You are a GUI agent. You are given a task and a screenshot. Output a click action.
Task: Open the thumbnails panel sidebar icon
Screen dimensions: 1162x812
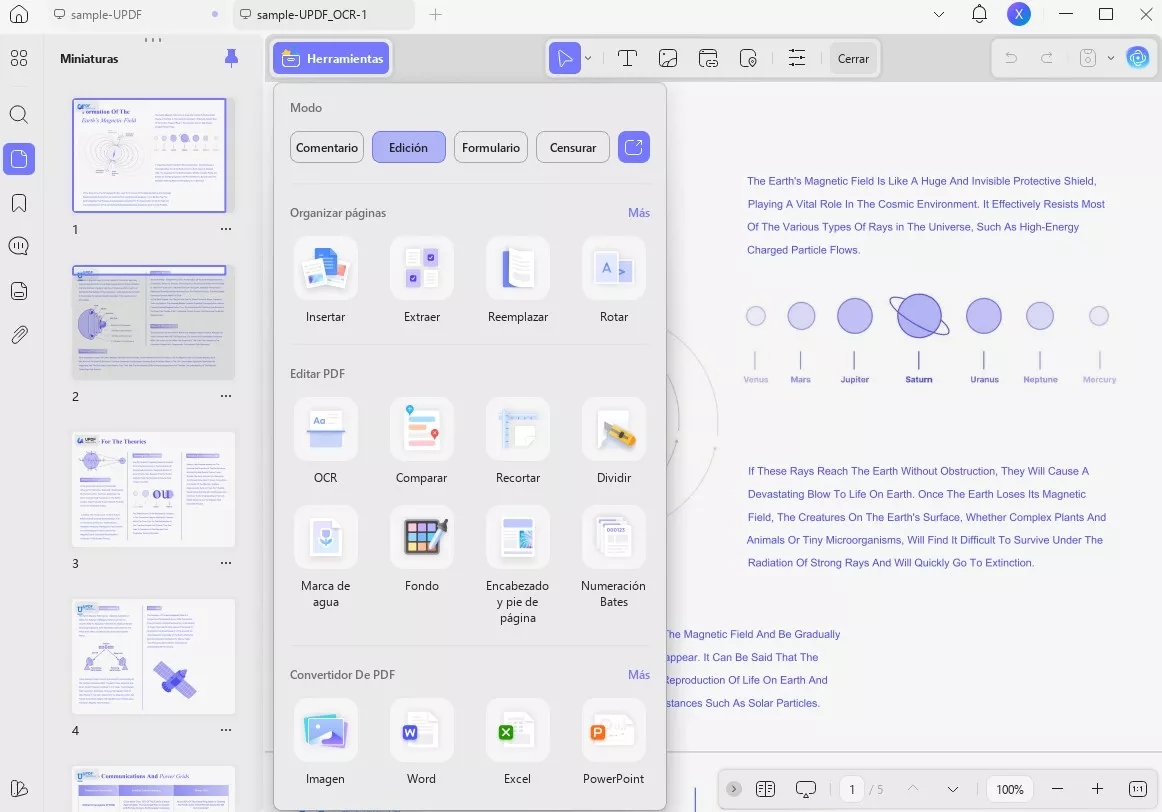[x=19, y=159]
